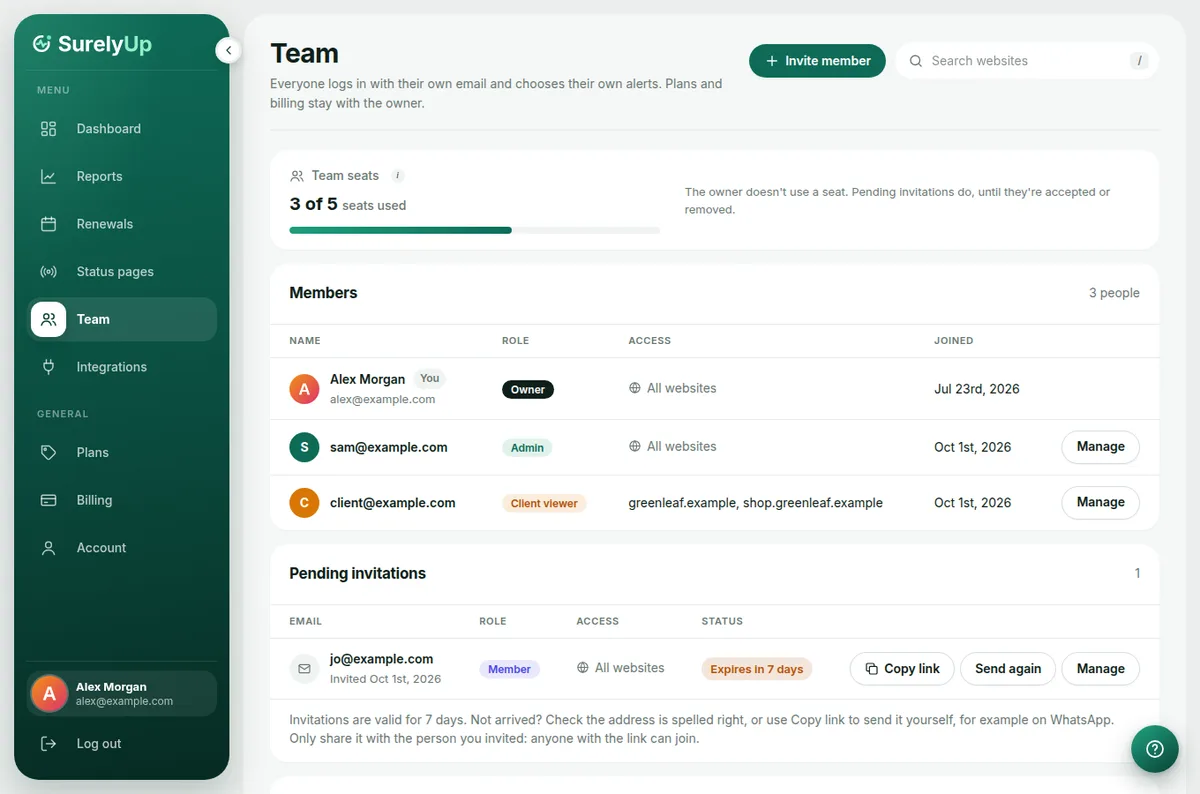Screen dimensions: 1200x794
Task: Click the 3 people count label
Action: pos(1114,293)
